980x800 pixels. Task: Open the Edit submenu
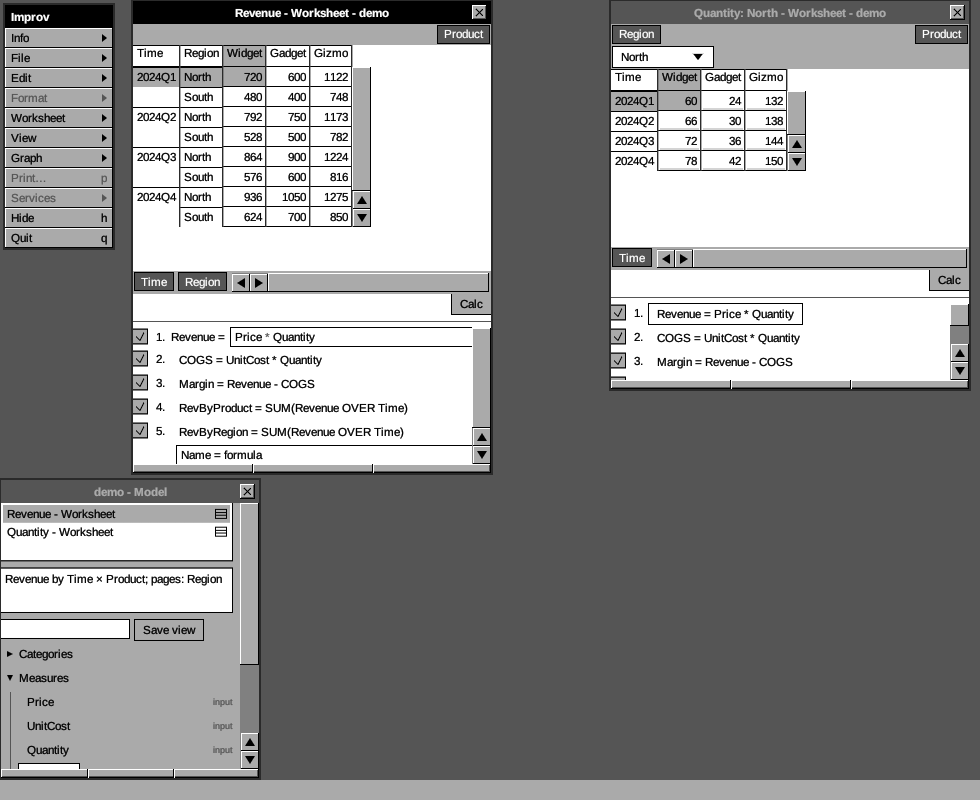click(59, 78)
